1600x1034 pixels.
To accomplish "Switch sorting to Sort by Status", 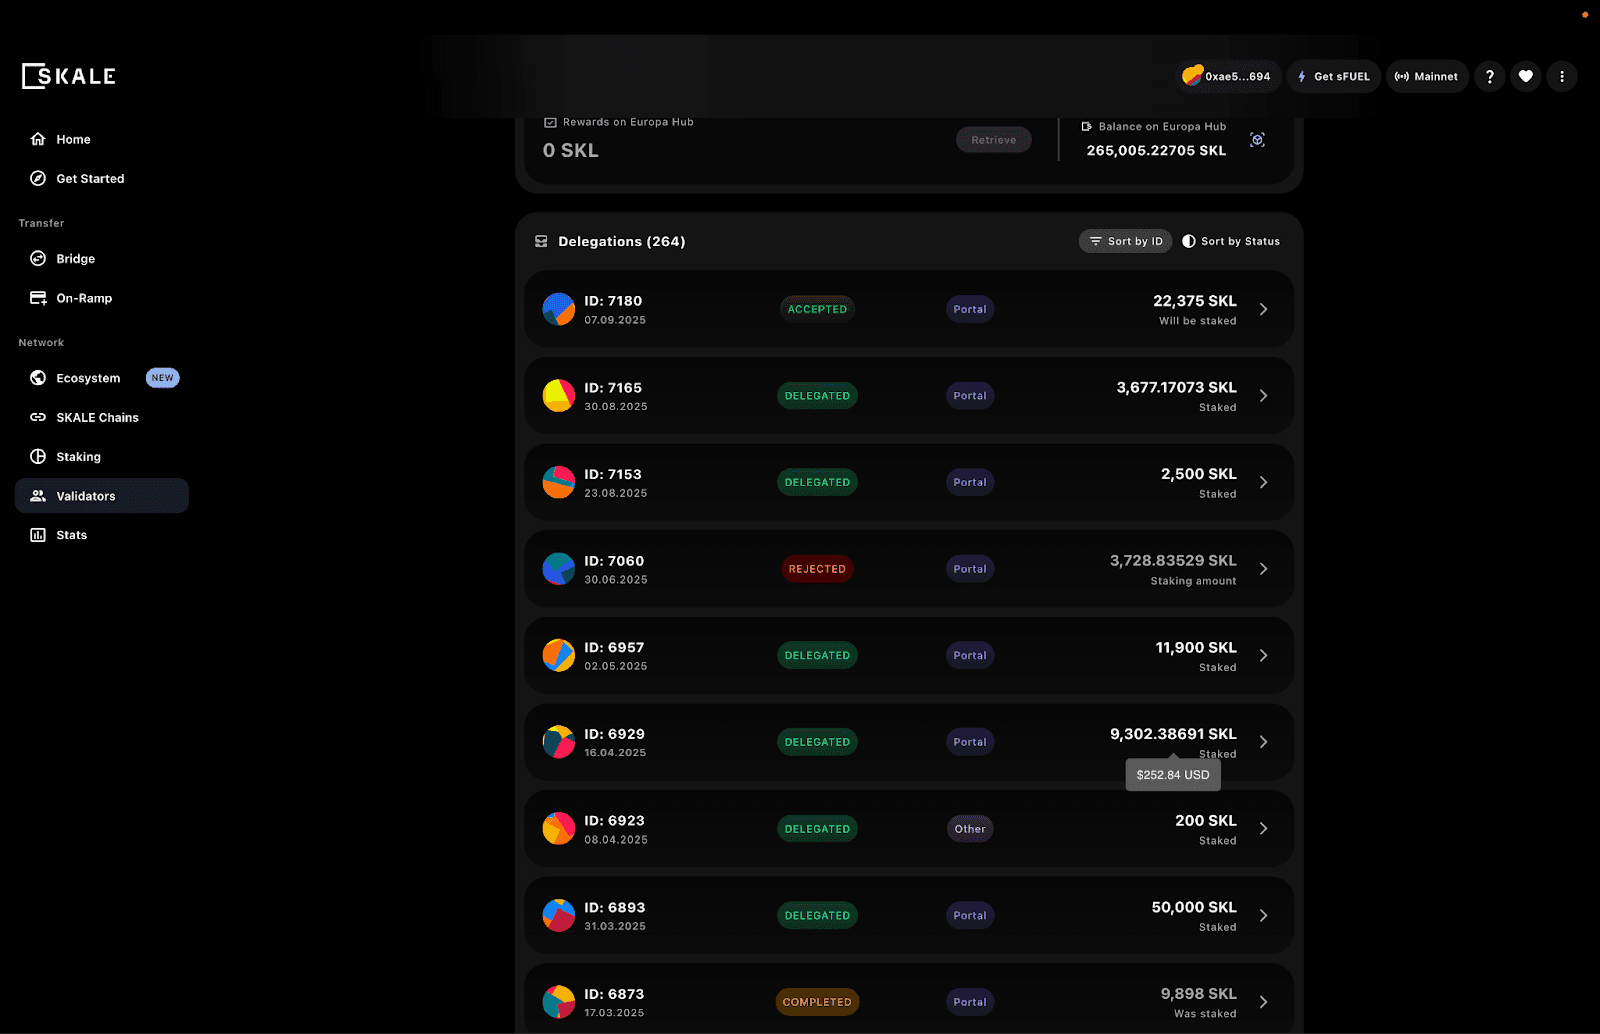I will point(1231,241).
